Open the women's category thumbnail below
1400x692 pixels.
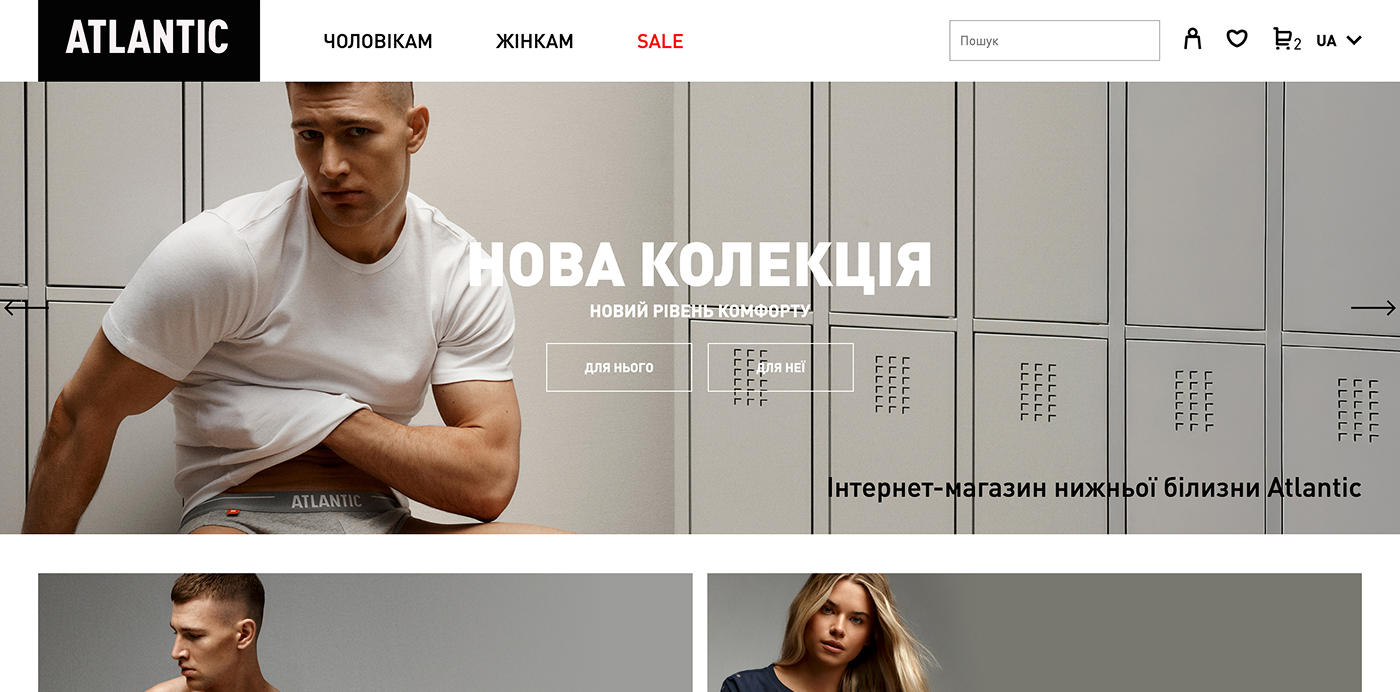click(1034, 632)
